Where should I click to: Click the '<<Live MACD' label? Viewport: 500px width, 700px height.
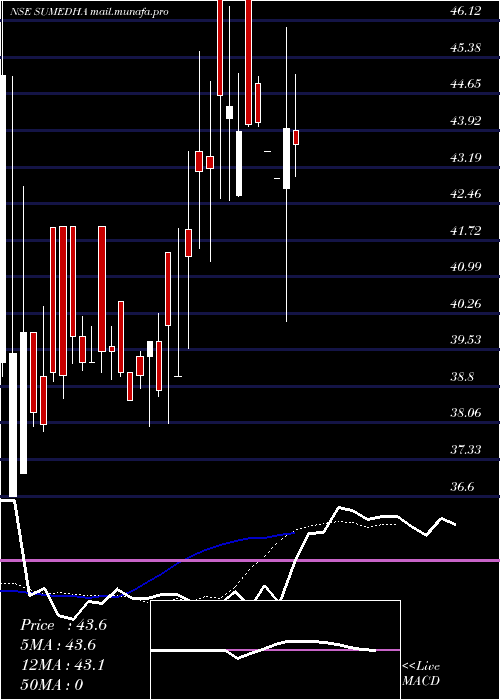point(421,674)
